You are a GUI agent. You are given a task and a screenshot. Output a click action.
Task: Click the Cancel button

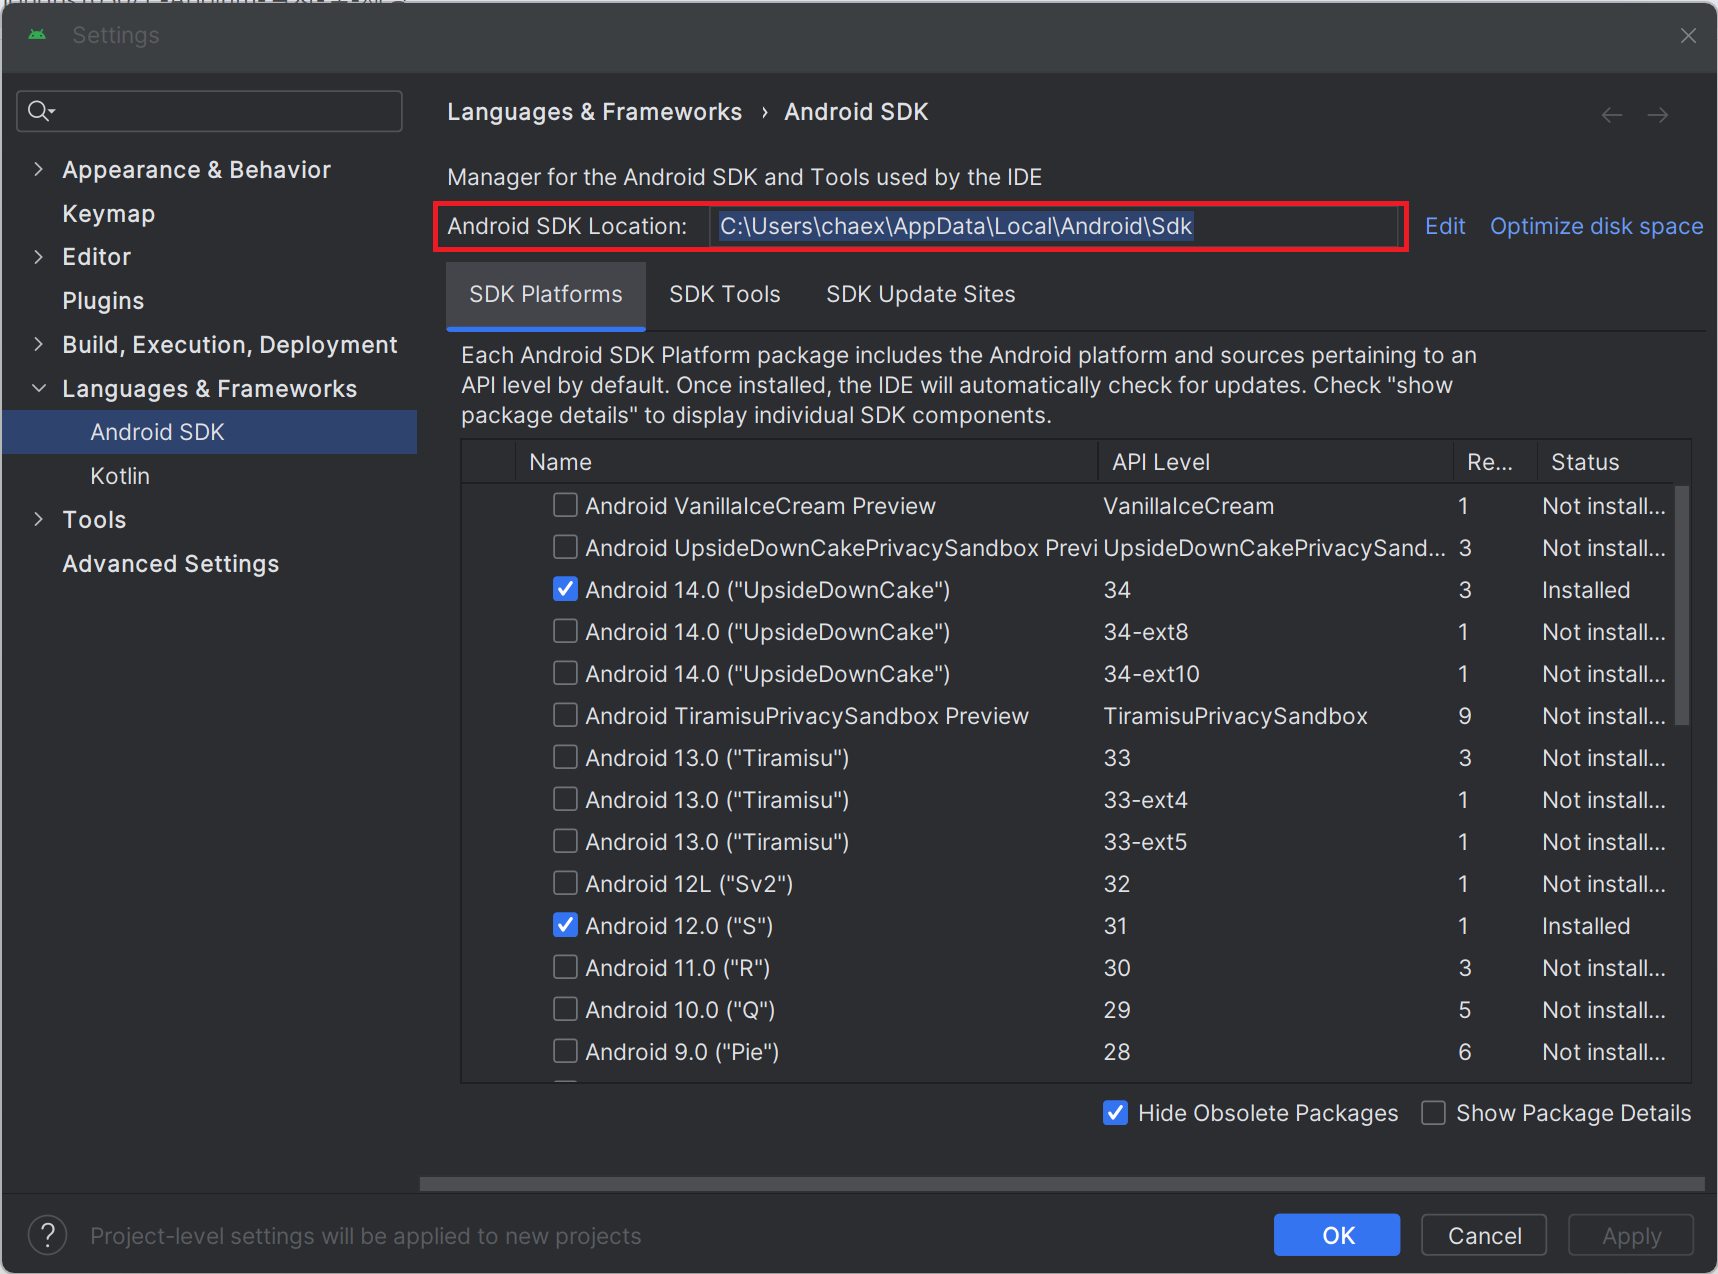coord(1484,1235)
